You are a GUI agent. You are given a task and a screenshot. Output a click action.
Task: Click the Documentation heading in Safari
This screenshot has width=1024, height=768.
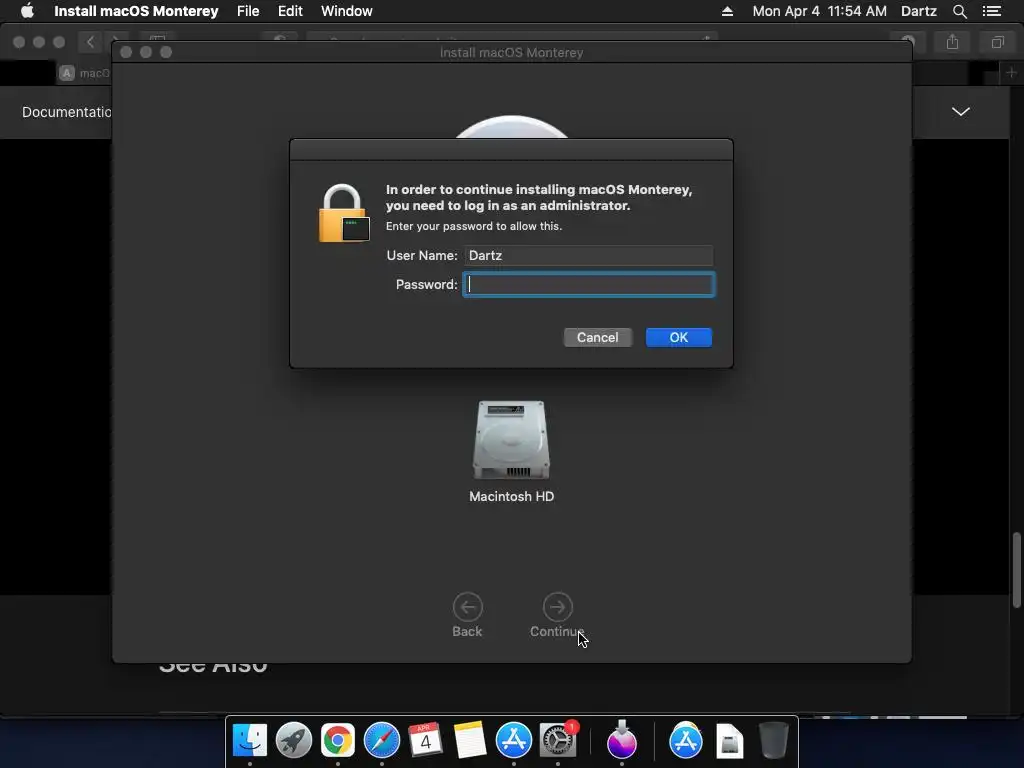(66, 112)
